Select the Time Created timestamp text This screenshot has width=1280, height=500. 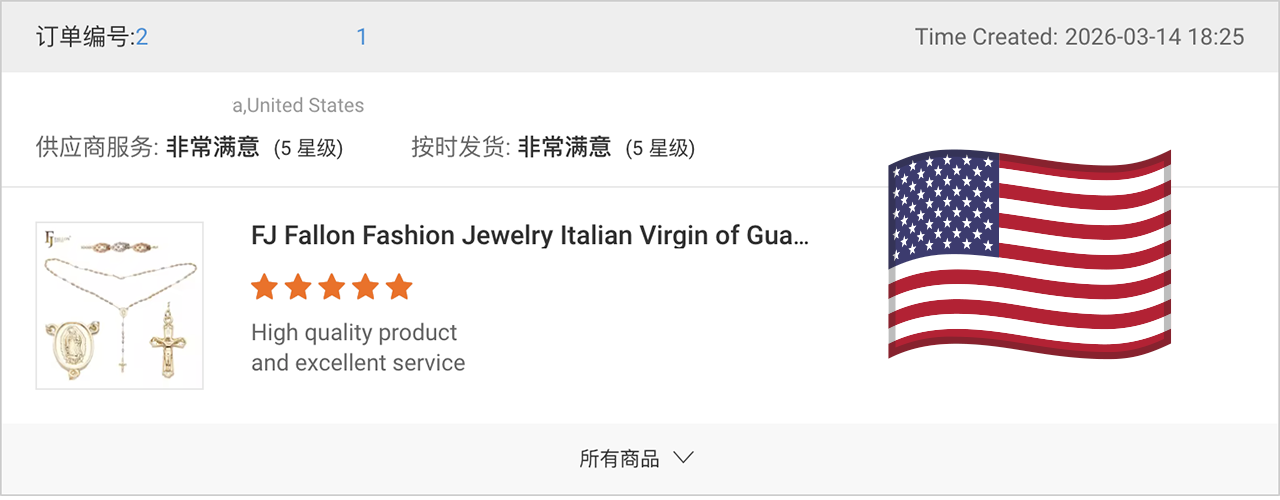[x=1080, y=37]
